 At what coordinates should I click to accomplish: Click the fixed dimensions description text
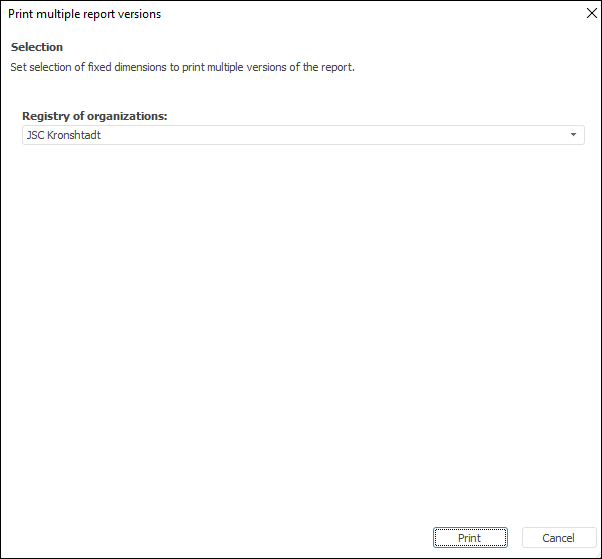pyautogui.click(x=182, y=67)
